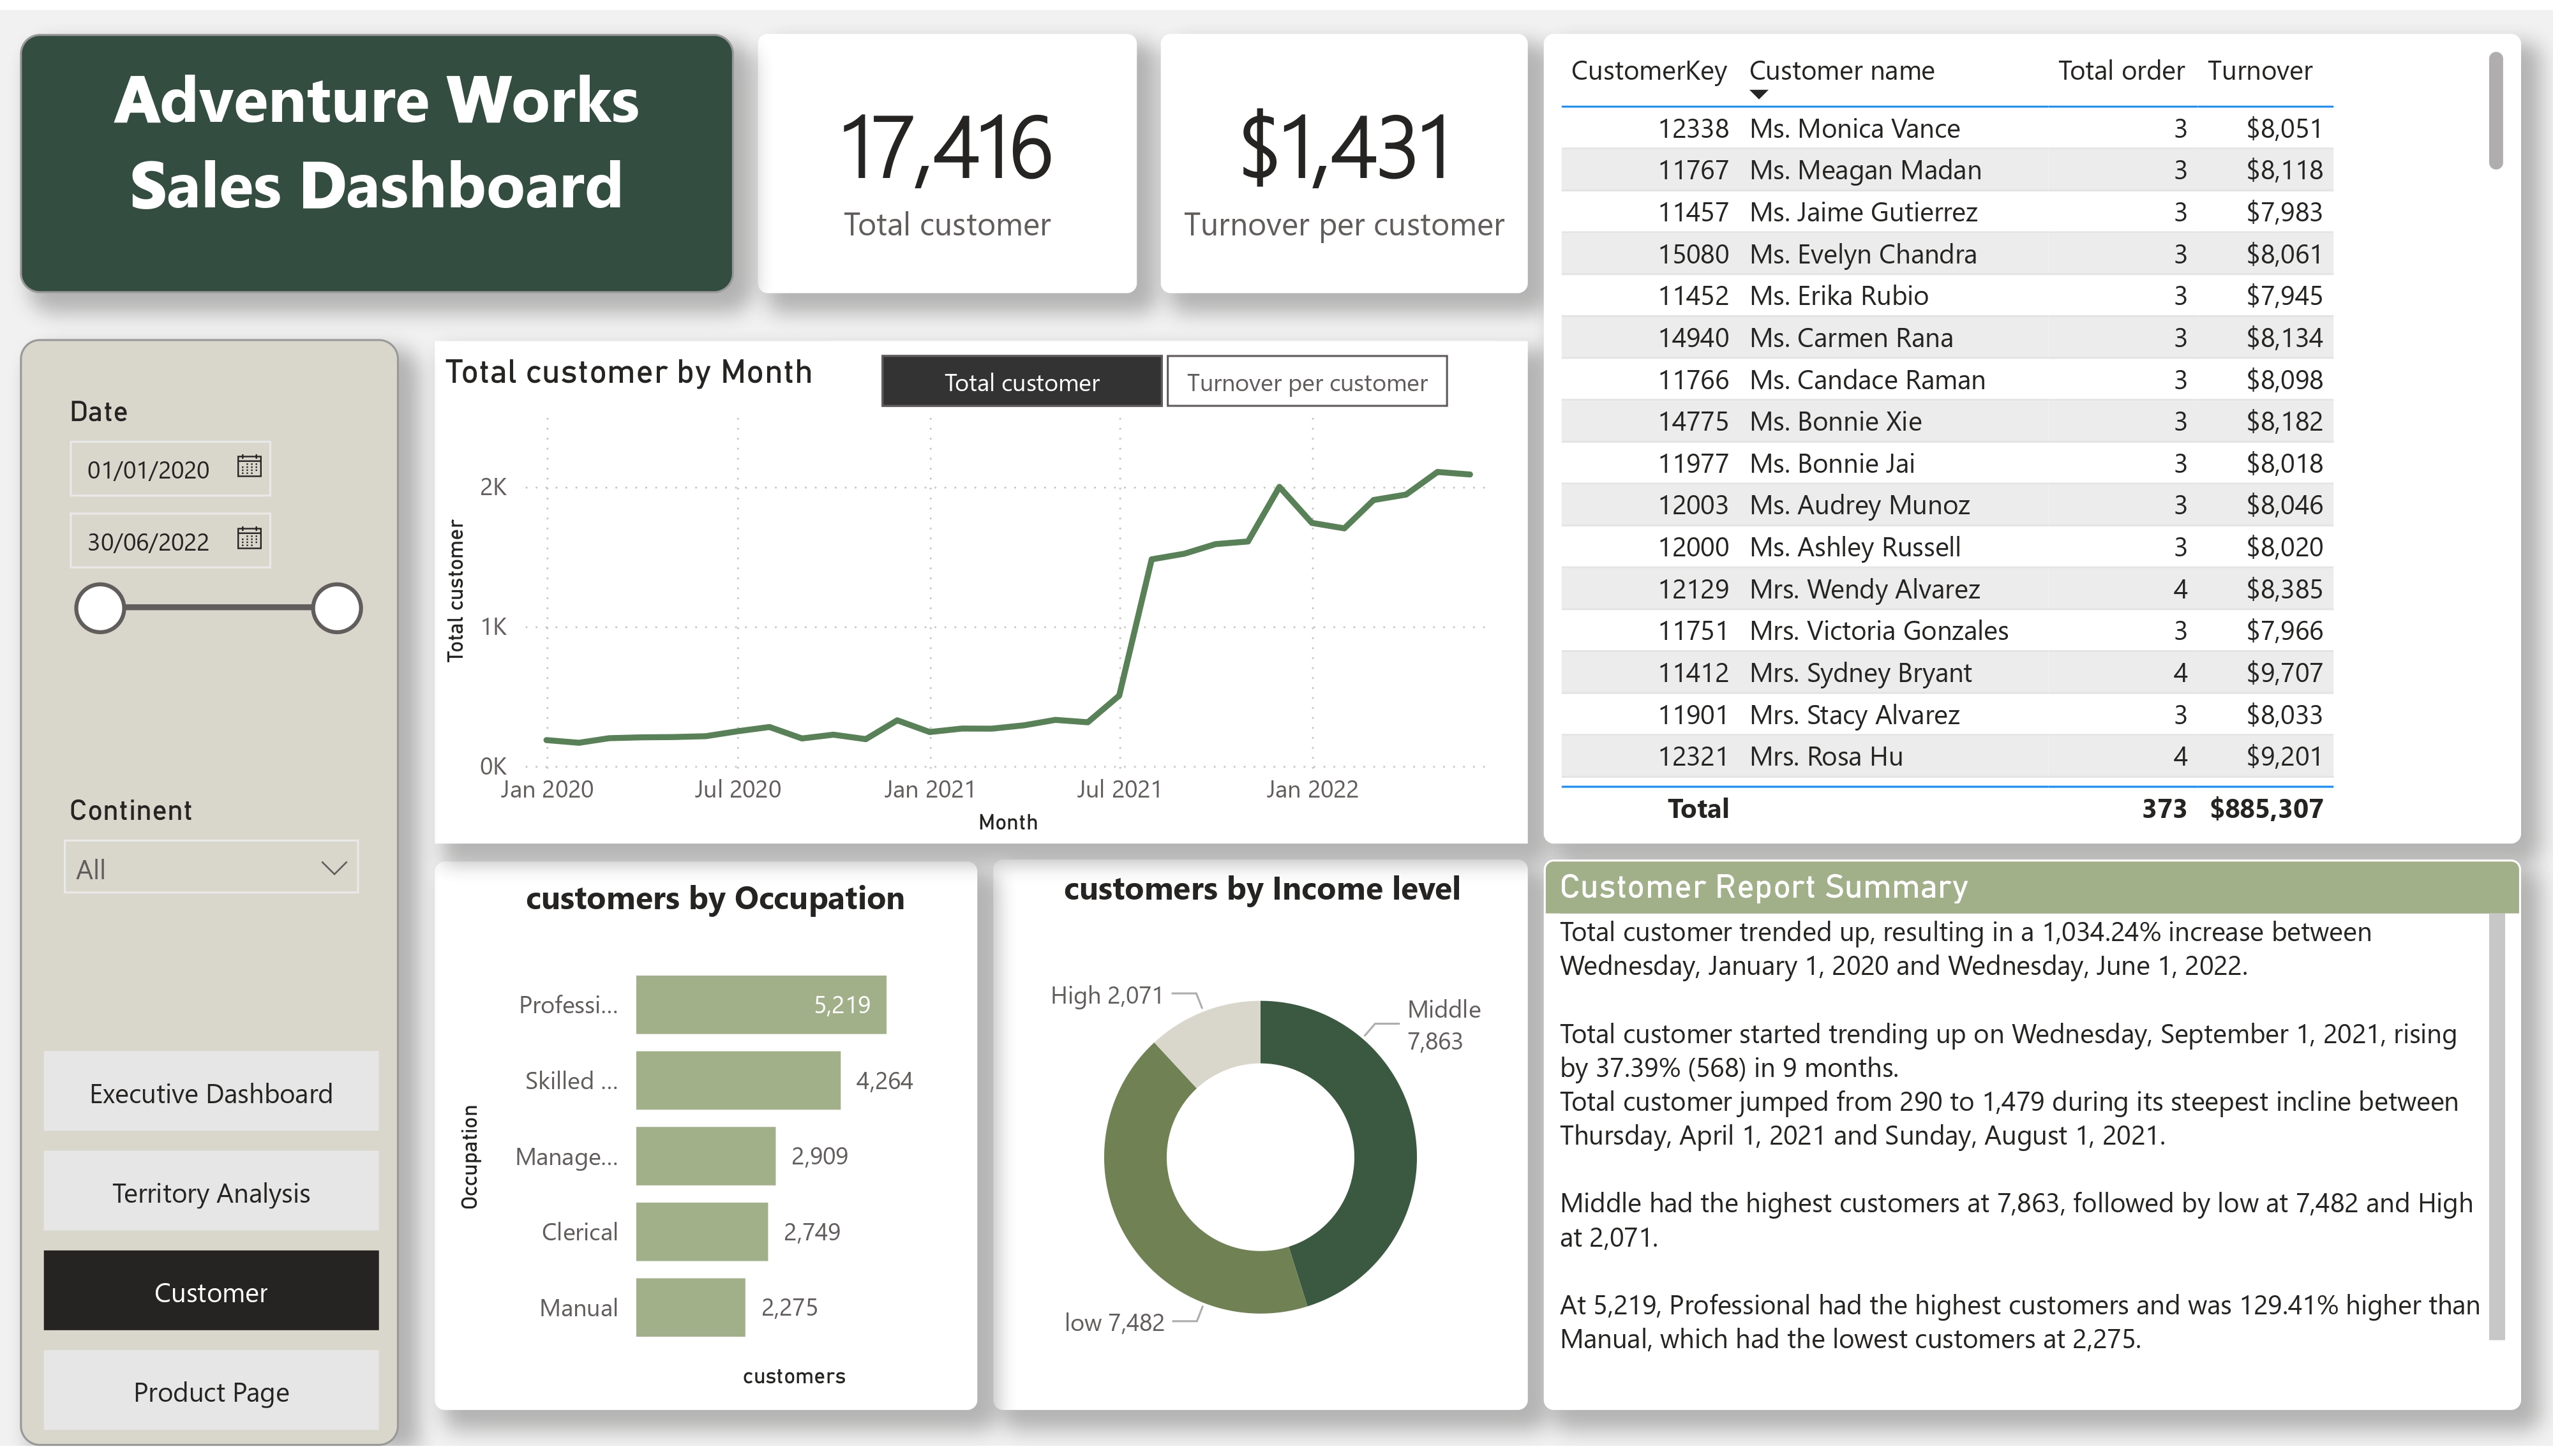Click the Turnover per customer card $1,431
2553x1456 pixels.
coord(1343,164)
